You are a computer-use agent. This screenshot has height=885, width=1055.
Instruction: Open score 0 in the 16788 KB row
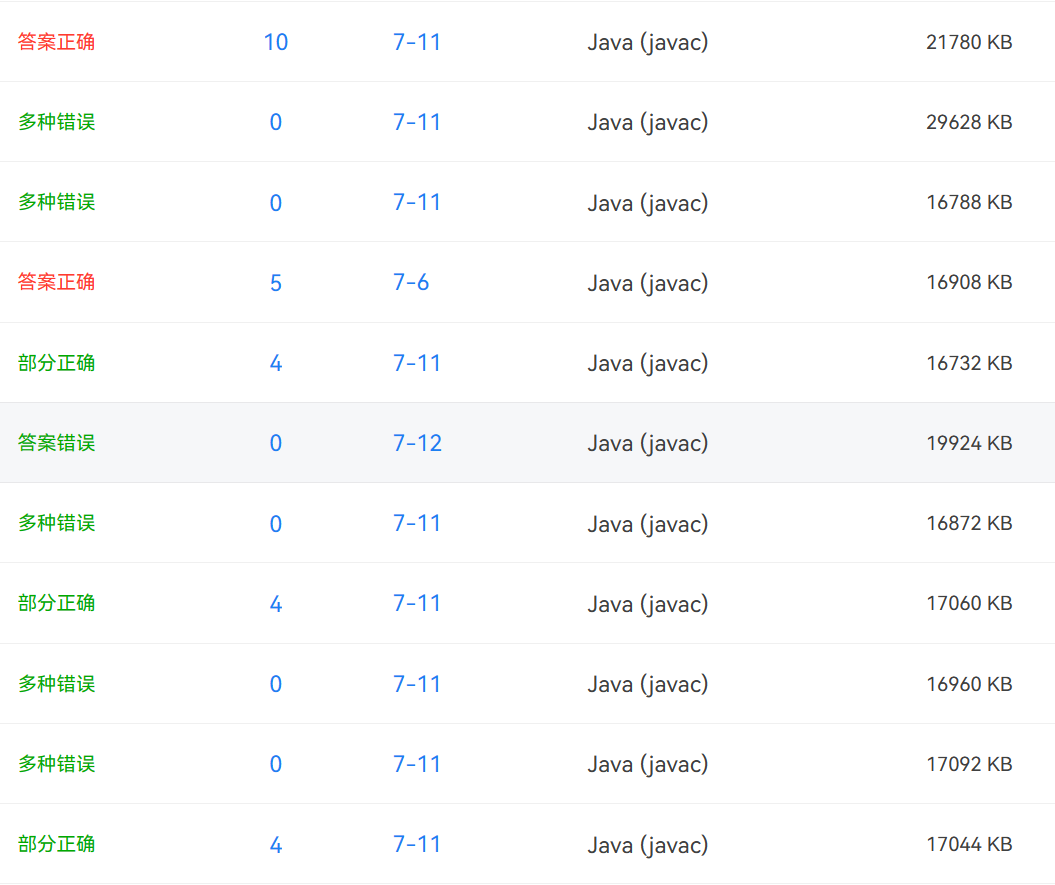[x=275, y=203]
